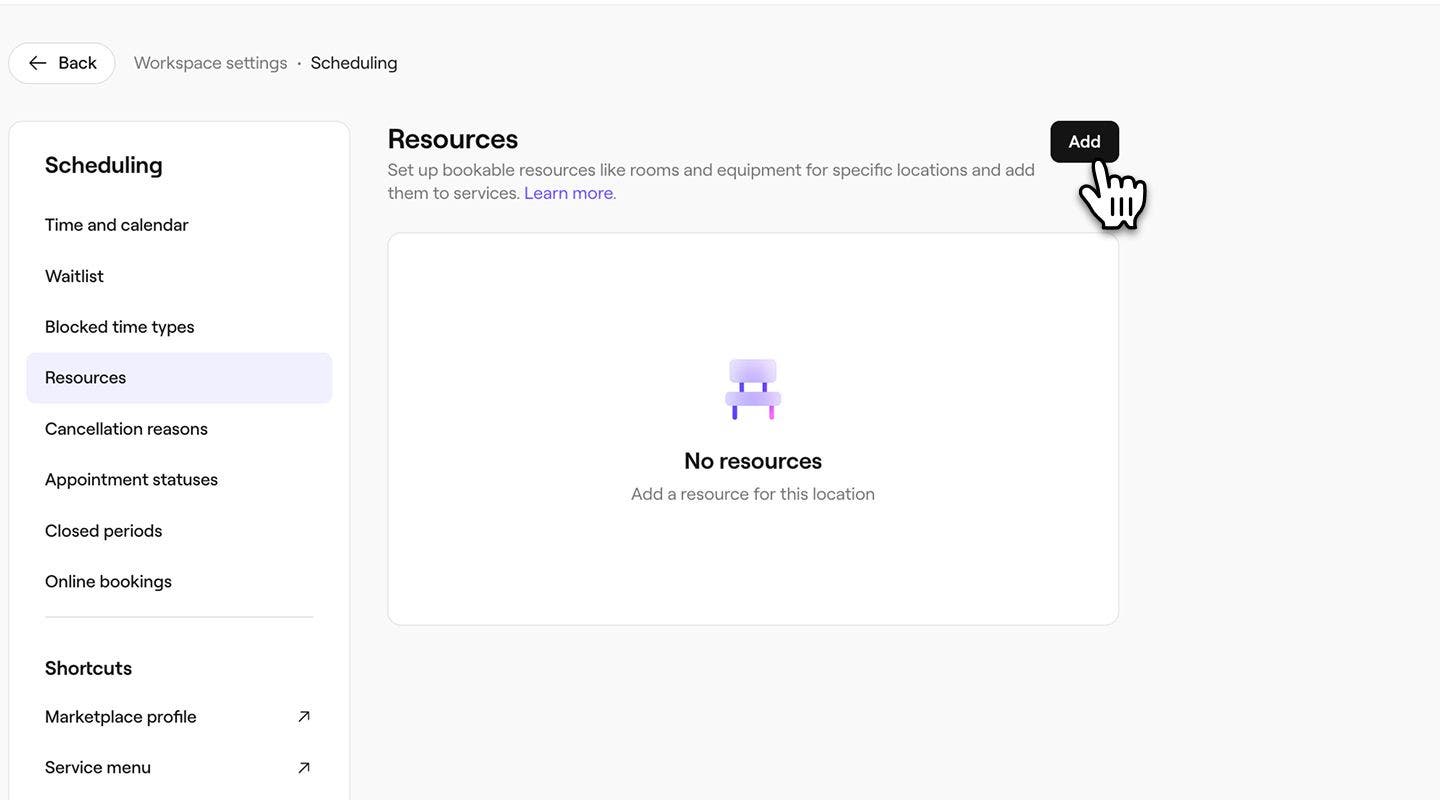Open the Service menu shortcut
Screen dimensions: 1440x800
(179, 768)
